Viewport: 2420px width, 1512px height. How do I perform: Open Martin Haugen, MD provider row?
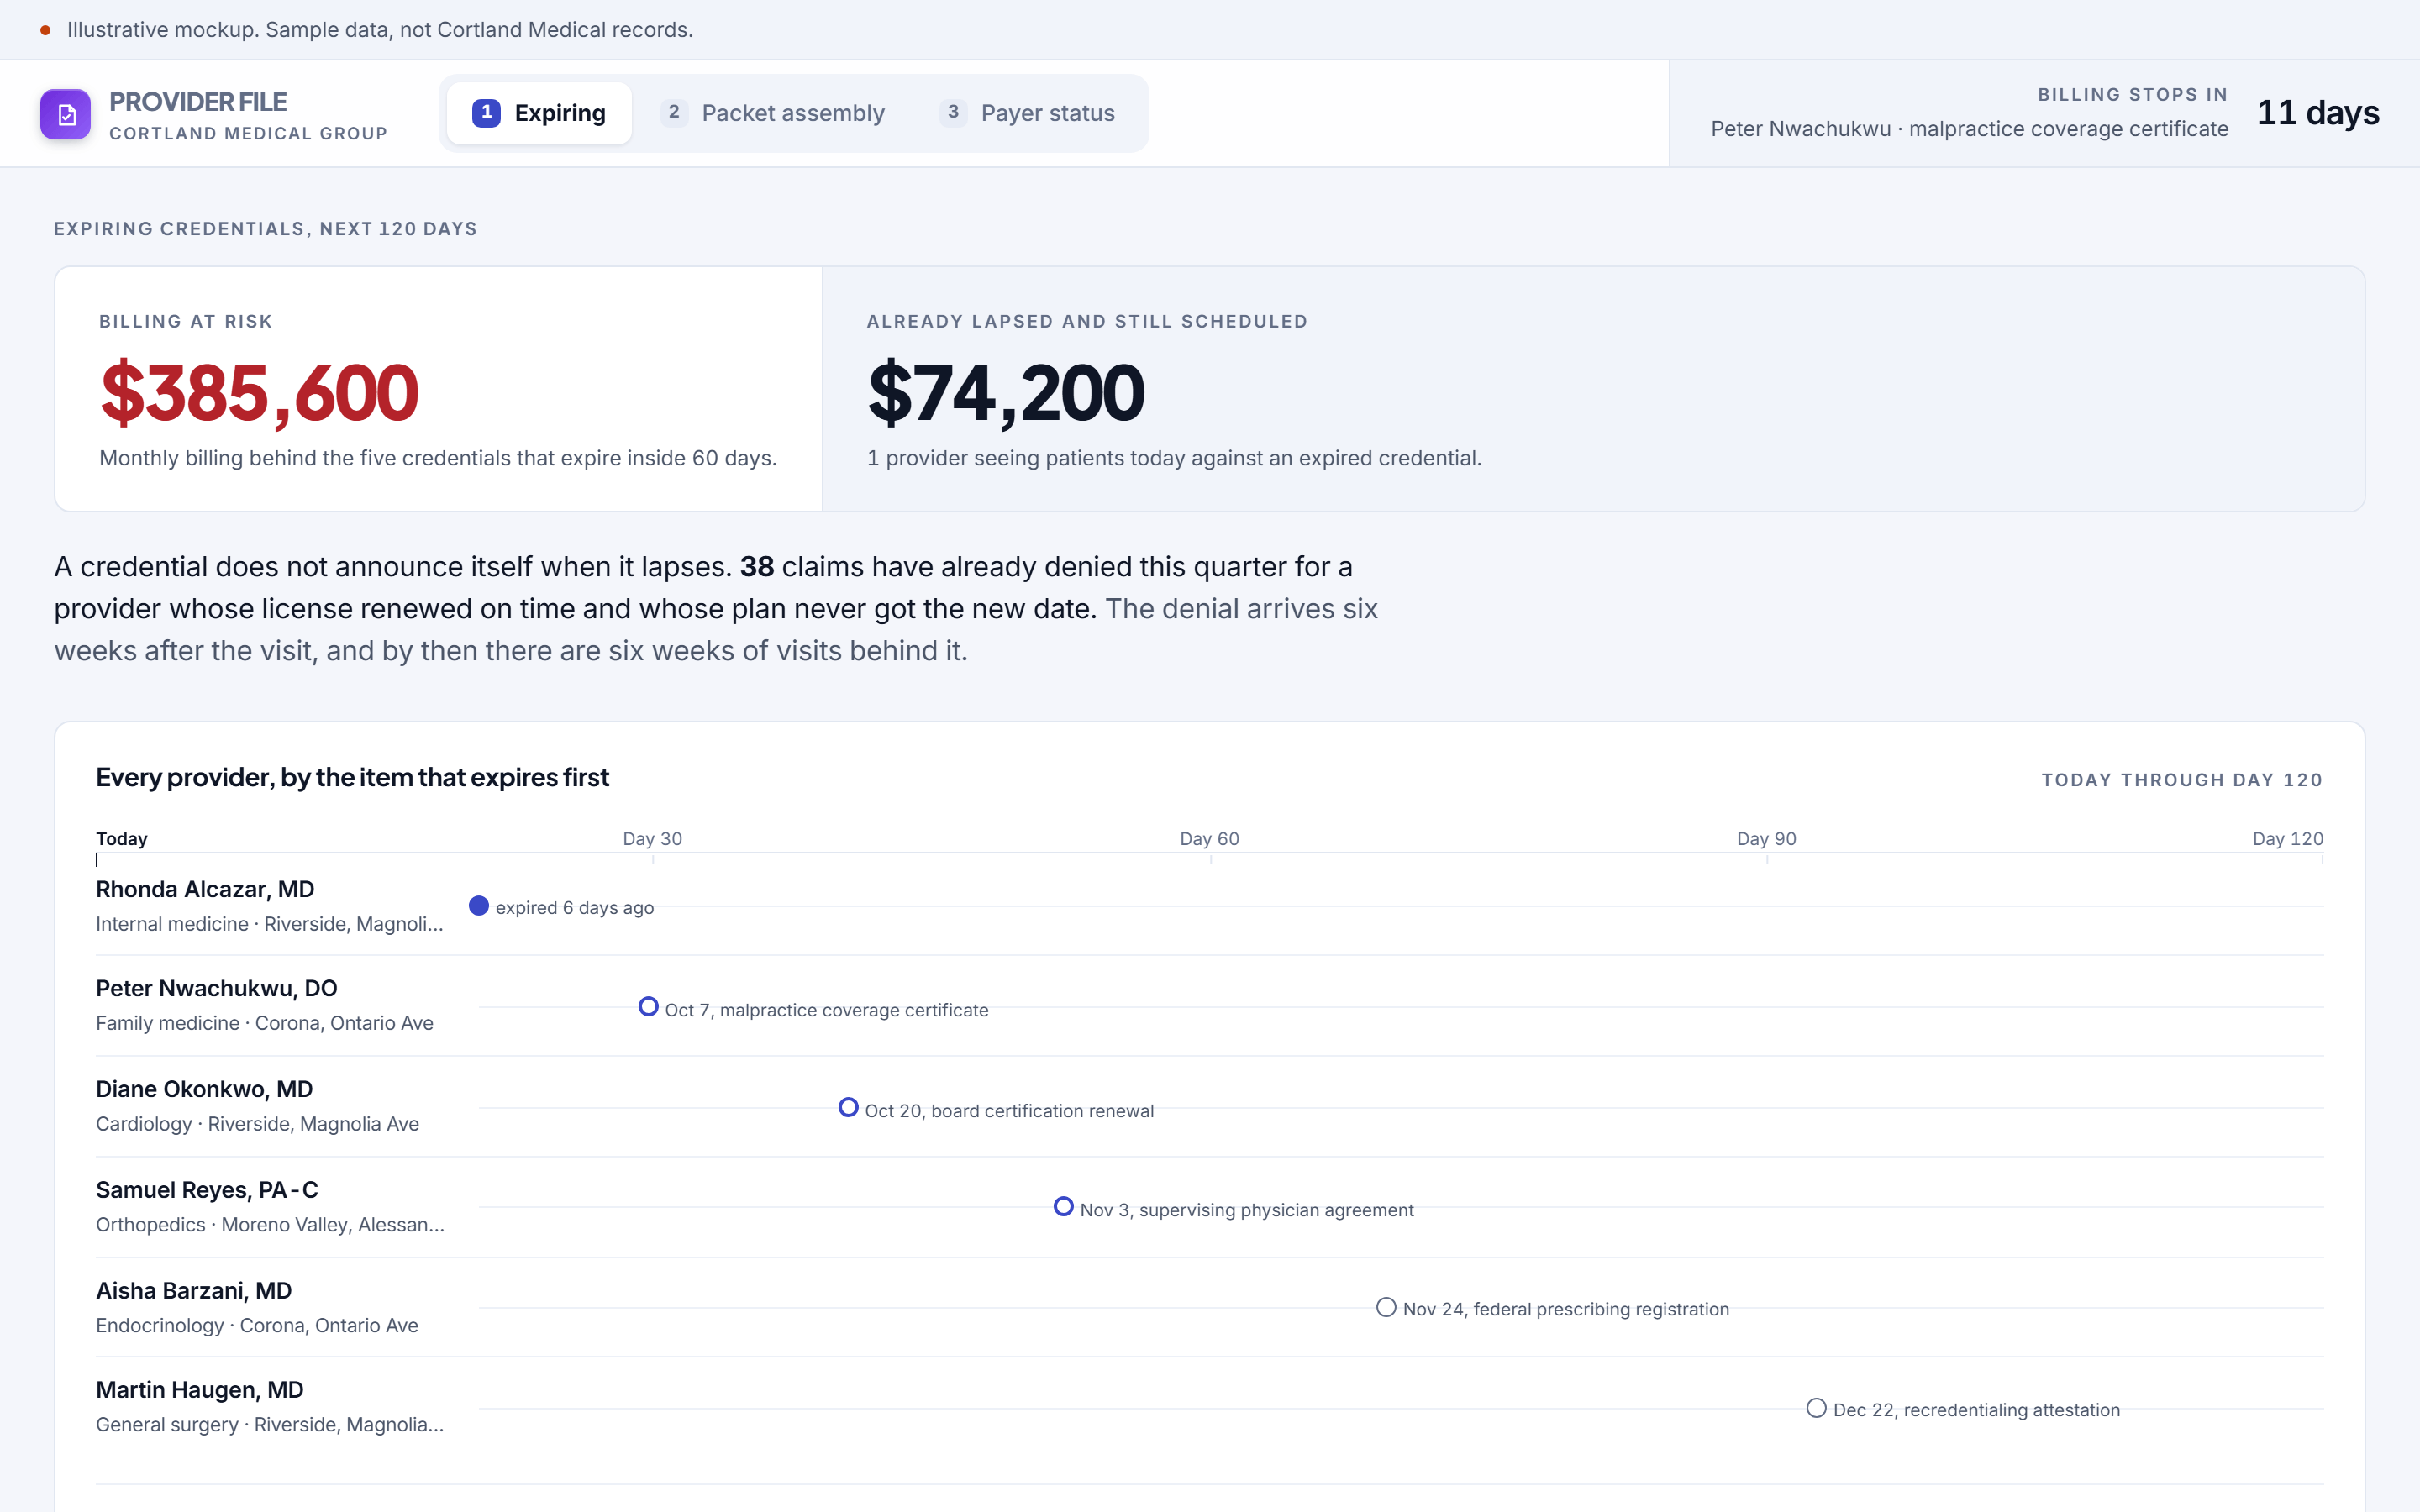click(1210, 1407)
